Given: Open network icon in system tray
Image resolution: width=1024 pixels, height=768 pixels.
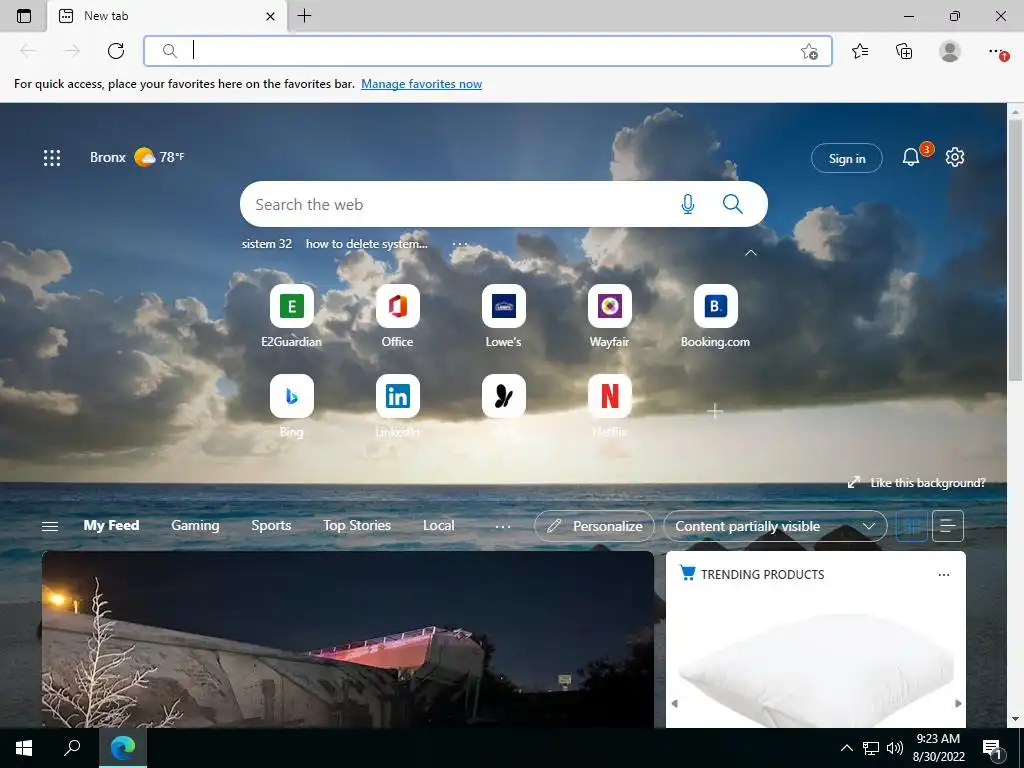Looking at the screenshot, I should (x=871, y=748).
